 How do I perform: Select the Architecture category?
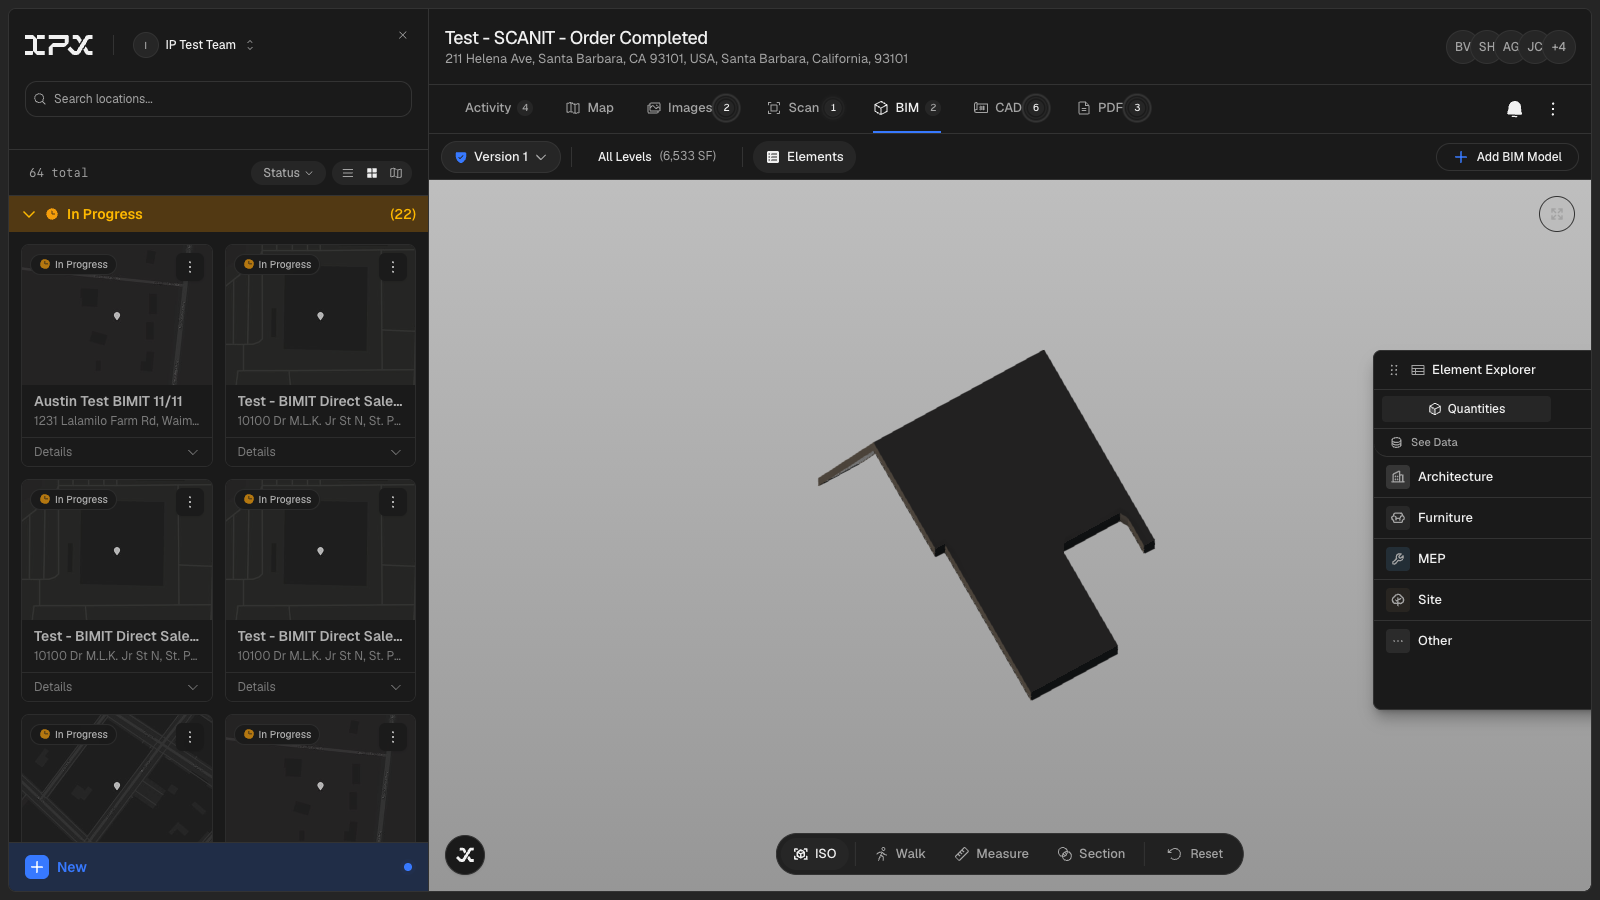pyautogui.click(x=1482, y=477)
